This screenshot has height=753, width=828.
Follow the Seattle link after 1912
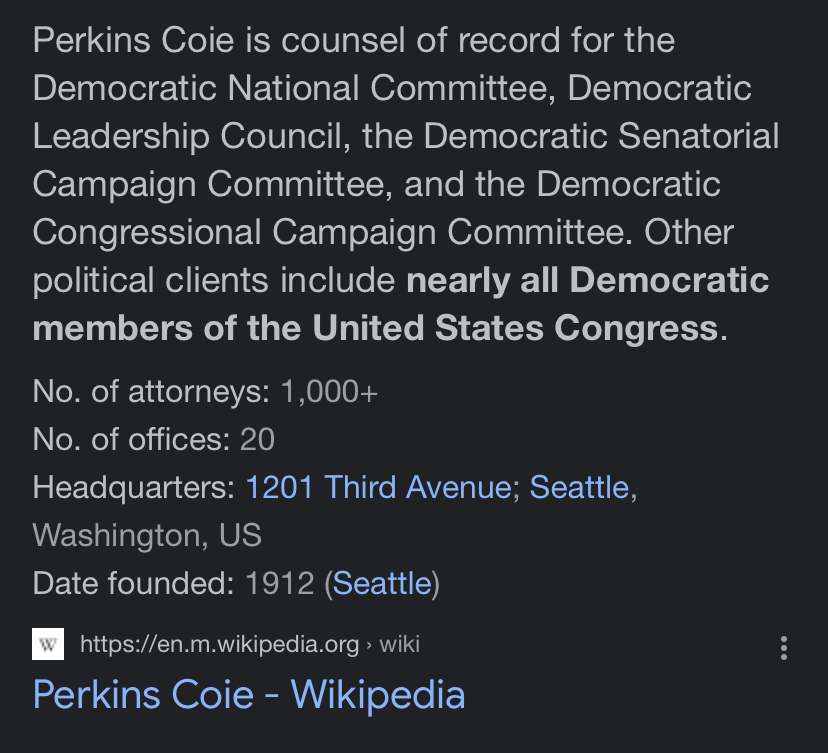382,583
